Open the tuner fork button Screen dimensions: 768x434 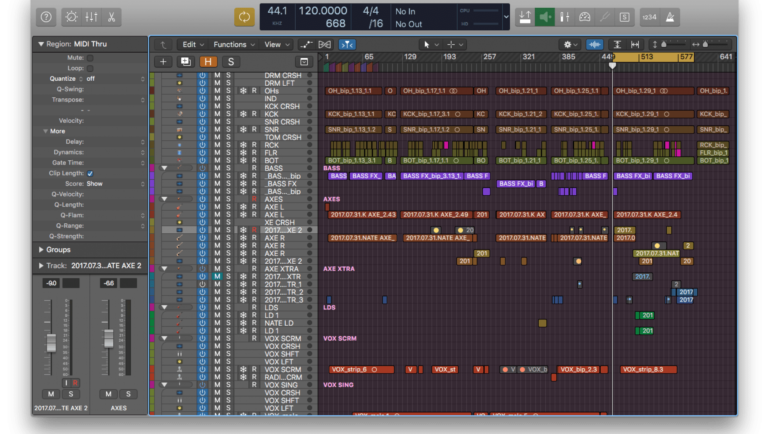pyautogui.click(x=604, y=17)
